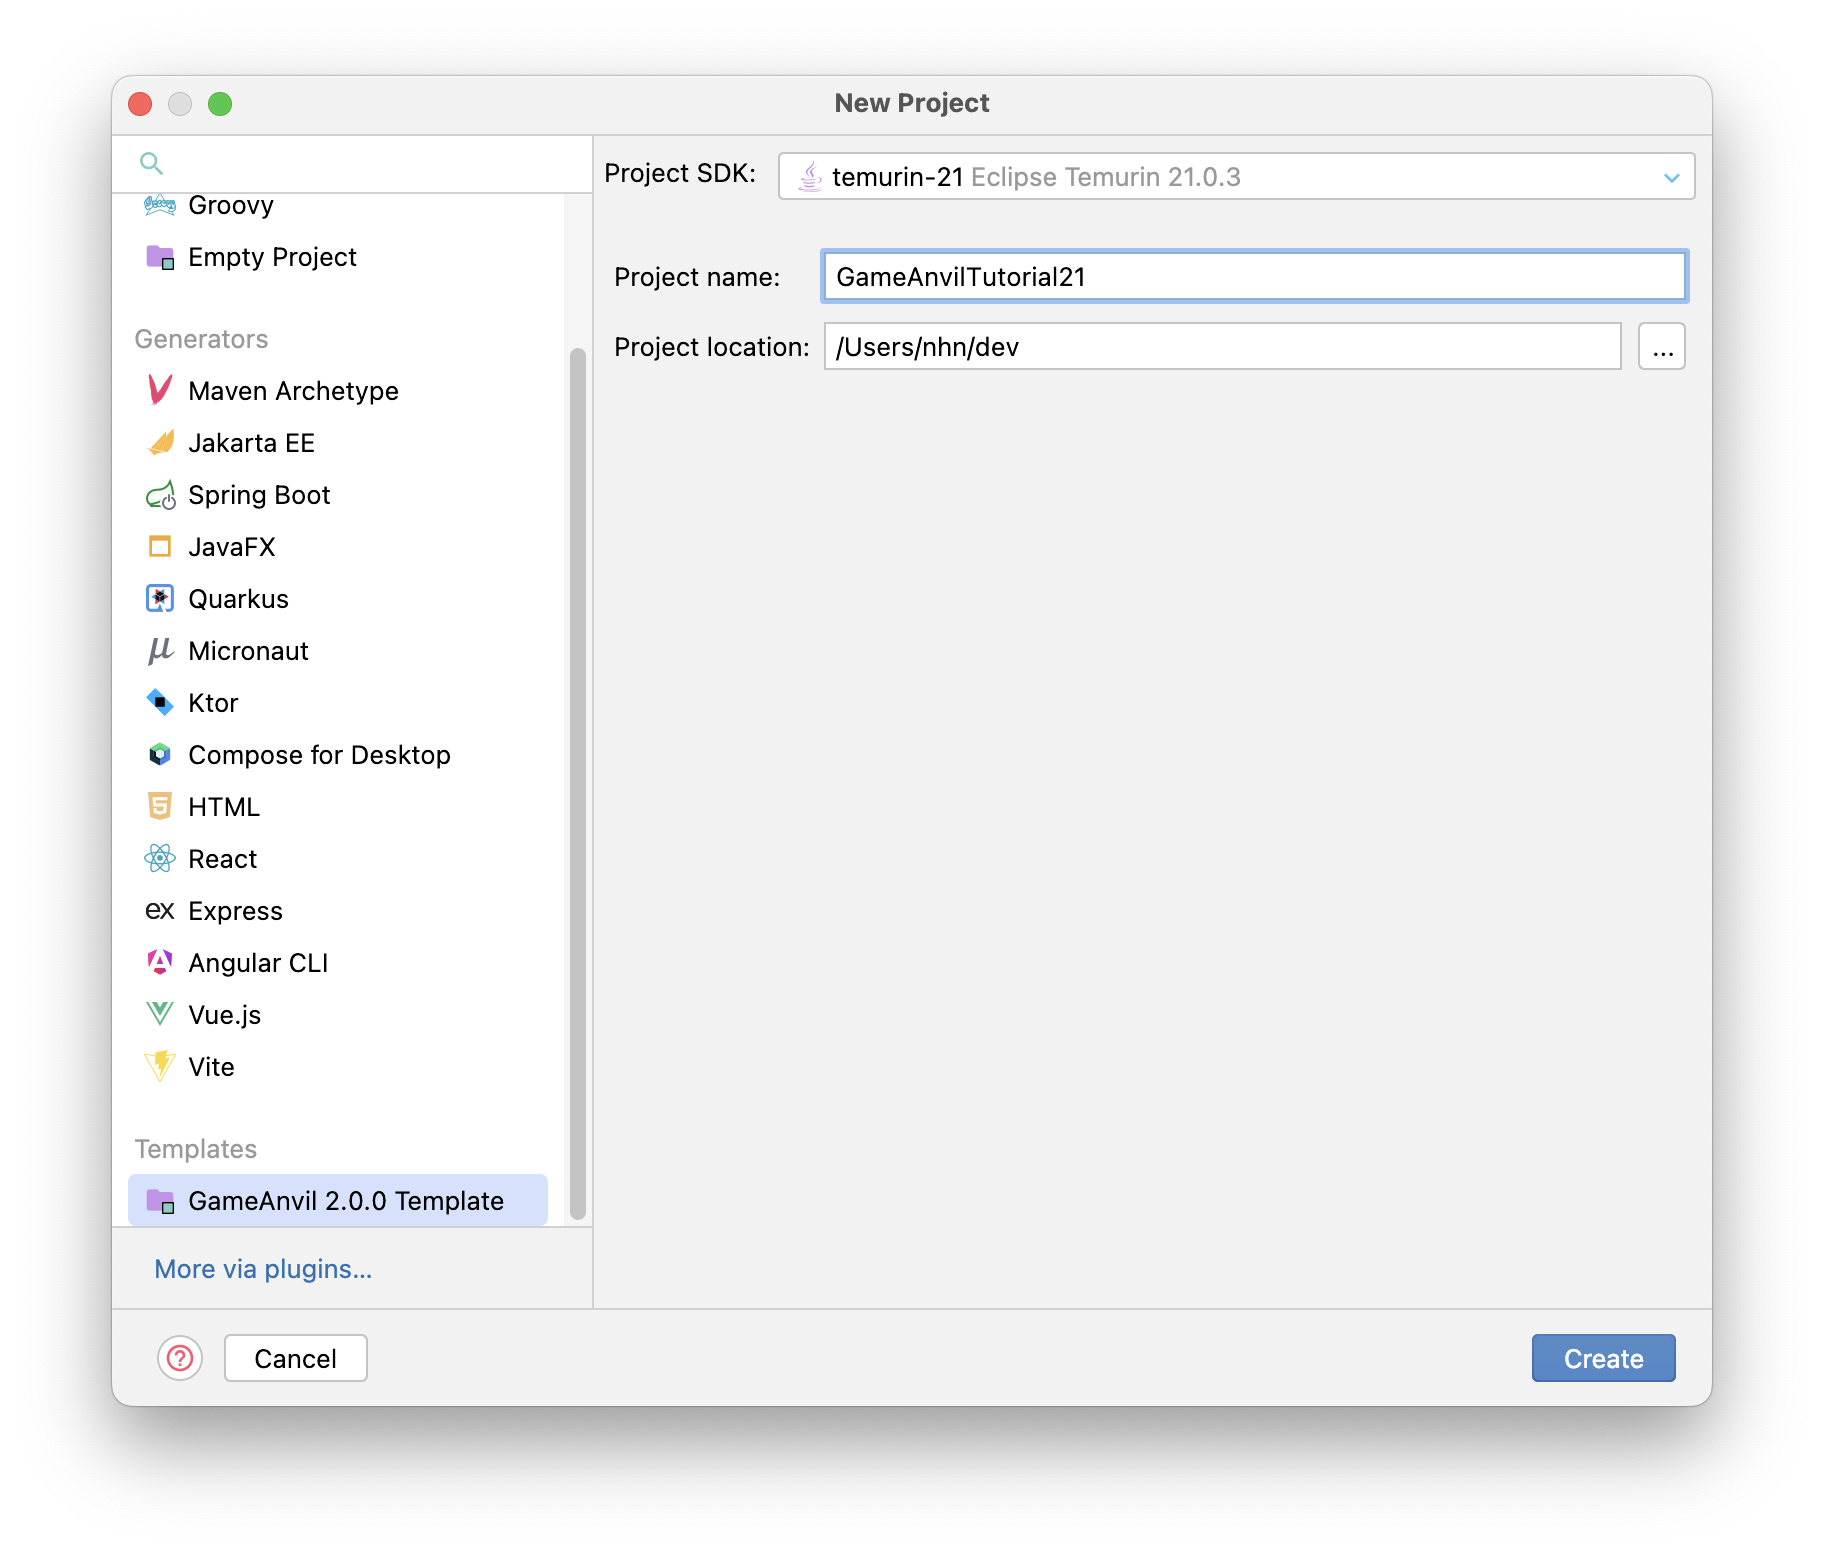
Task: Open More via plugins link
Action: [263, 1269]
